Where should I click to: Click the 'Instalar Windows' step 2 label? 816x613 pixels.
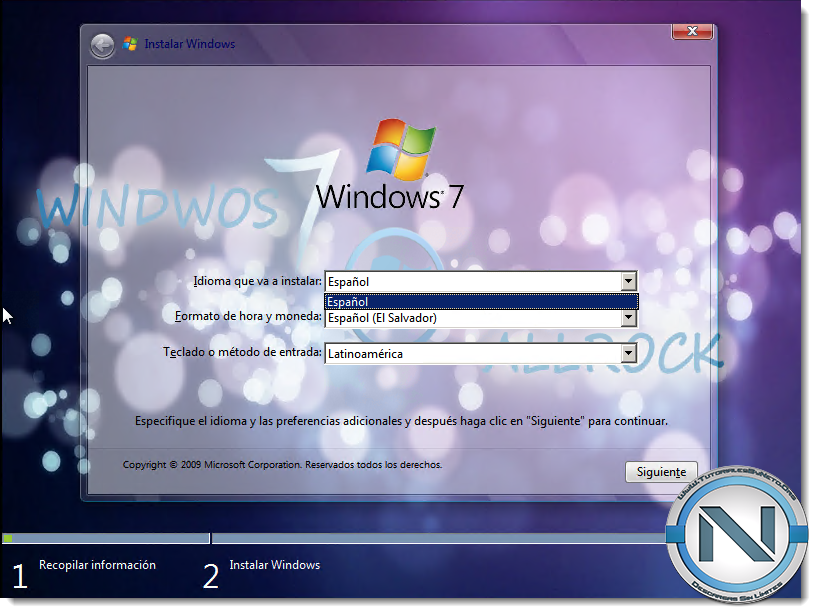(x=275, y=565)
